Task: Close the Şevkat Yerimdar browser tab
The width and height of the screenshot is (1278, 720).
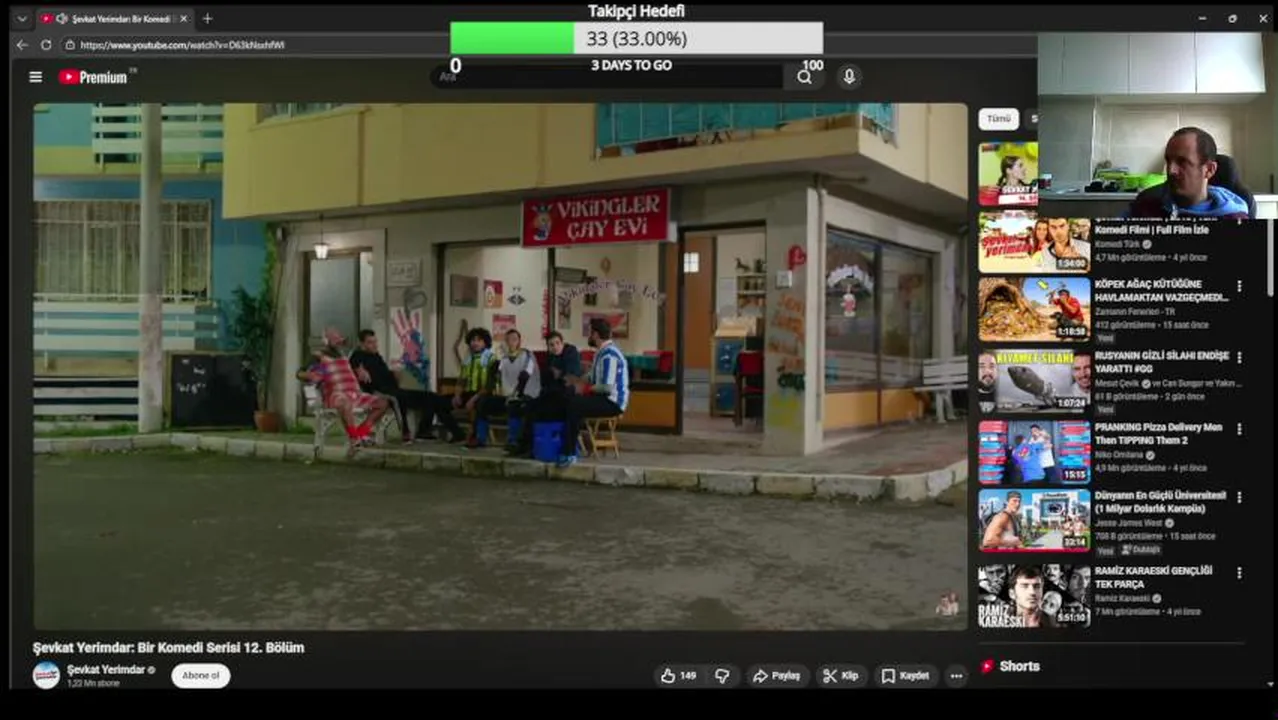Action: (184, 19)
